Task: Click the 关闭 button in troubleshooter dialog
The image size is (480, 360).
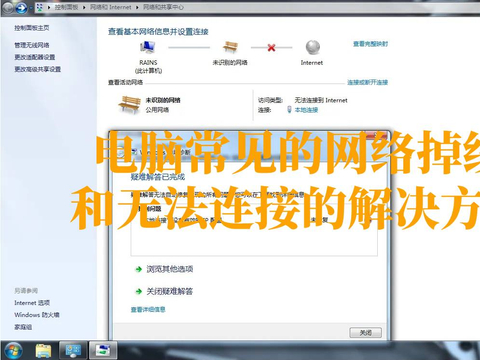Action: [365, 333]
